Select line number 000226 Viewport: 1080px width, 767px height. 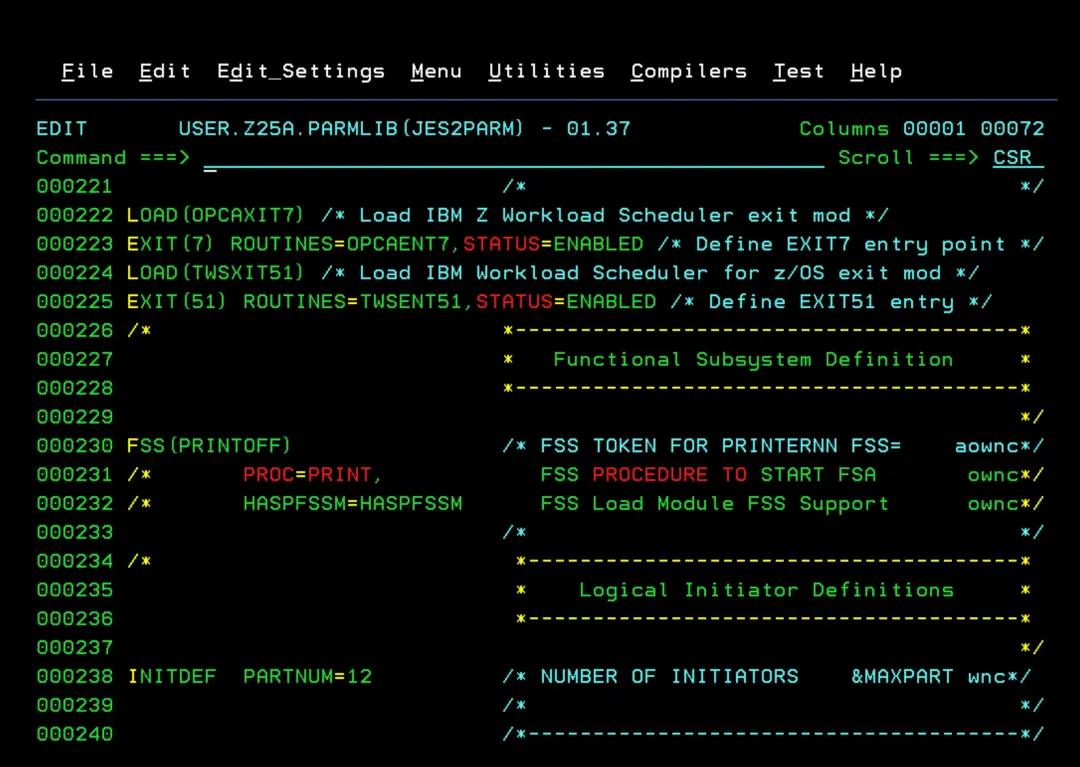pos(74,331)
